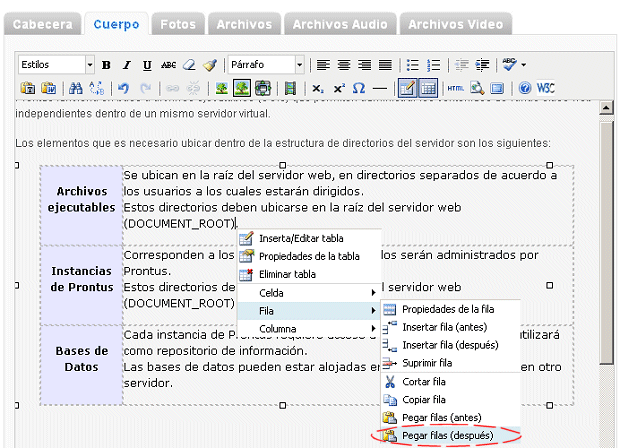Paste as plain text icon
Viewport: 620px width, 448px height.
[28, 88]
